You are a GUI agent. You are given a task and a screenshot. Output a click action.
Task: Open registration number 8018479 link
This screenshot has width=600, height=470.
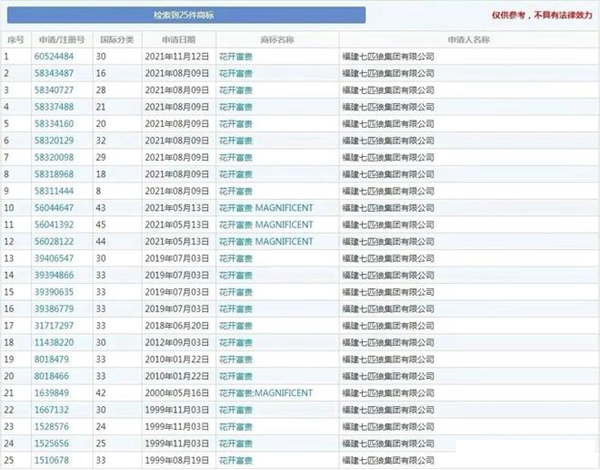point(51,360)
